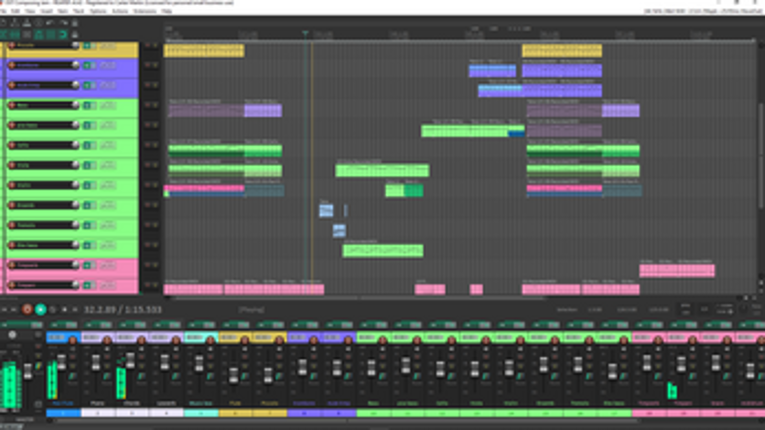Click the New Project toolbar icon
Screen dimensions: 765x430
(3, 22)
